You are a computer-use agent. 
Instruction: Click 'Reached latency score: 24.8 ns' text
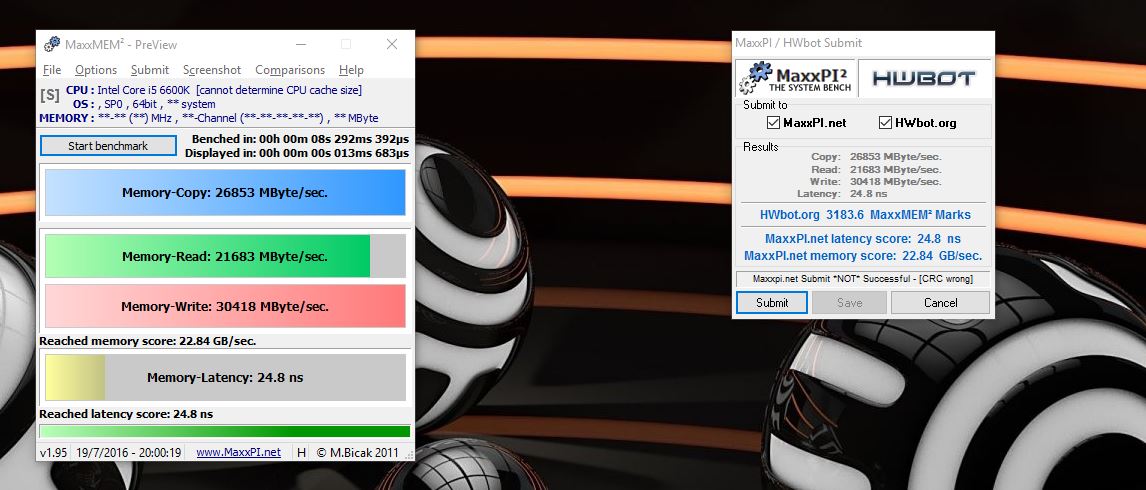(126, 414)
